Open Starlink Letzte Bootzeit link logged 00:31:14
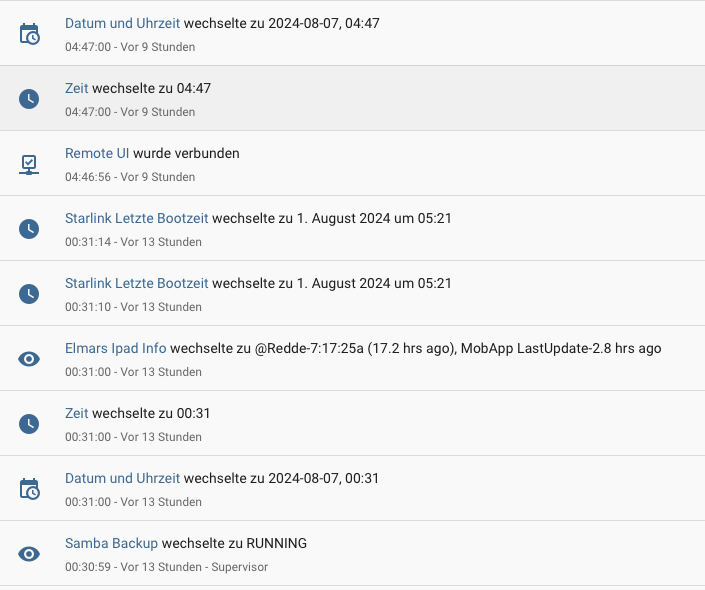 coord(137,218)
